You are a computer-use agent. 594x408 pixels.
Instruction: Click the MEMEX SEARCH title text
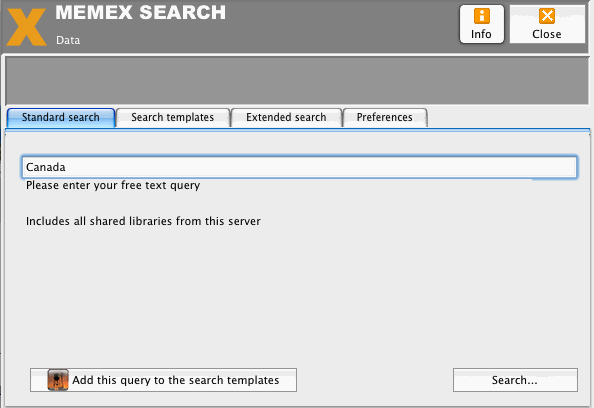pos(141,13)
